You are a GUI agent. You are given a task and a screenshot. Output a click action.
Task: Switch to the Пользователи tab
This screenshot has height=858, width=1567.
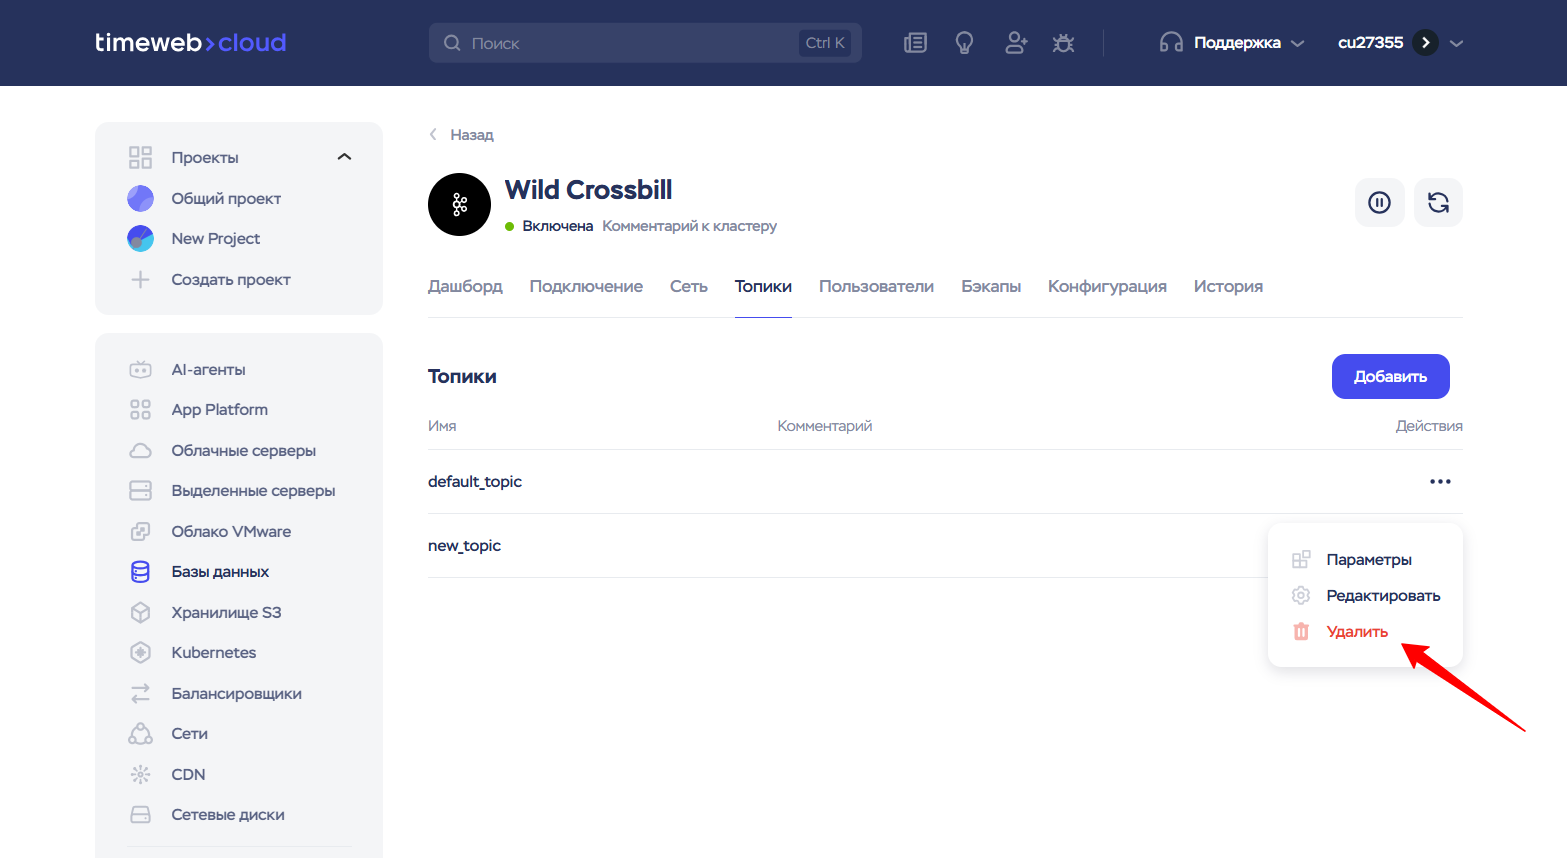coord(876,287)
